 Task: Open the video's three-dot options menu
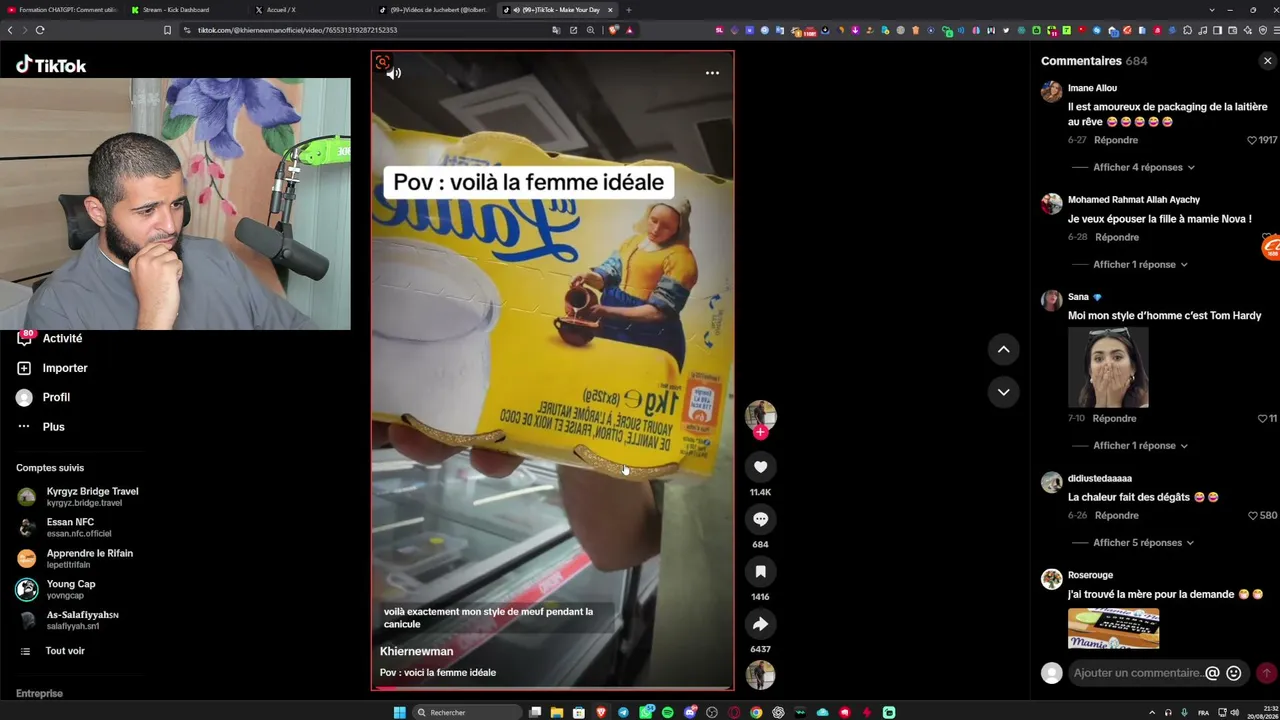coord(712,73)
